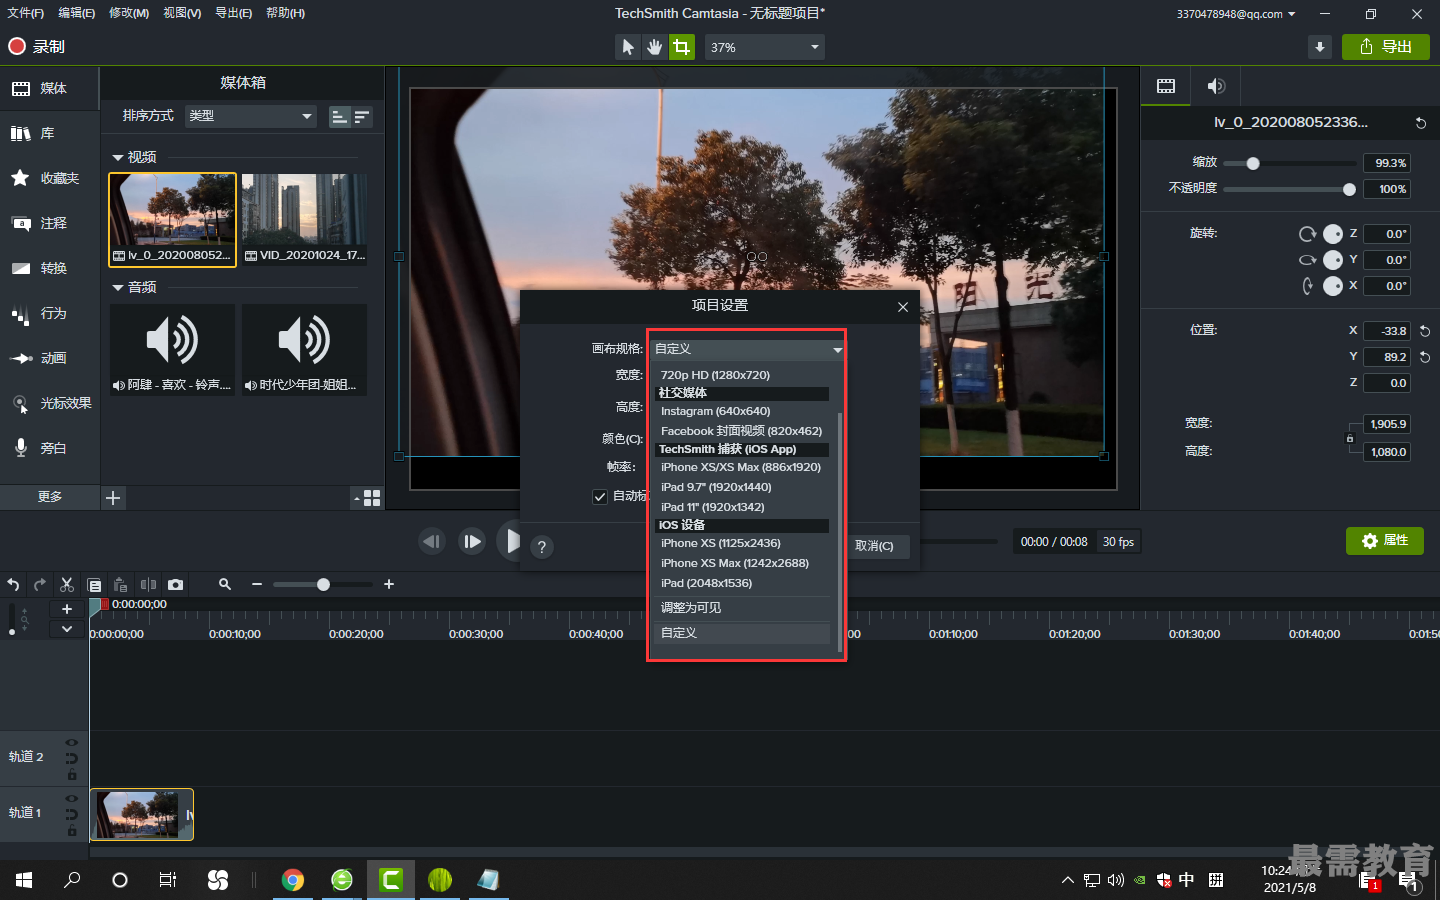Click the 属性 properties button
The width and height of the screenshot is (1440, 900).
pos(1385,541)
